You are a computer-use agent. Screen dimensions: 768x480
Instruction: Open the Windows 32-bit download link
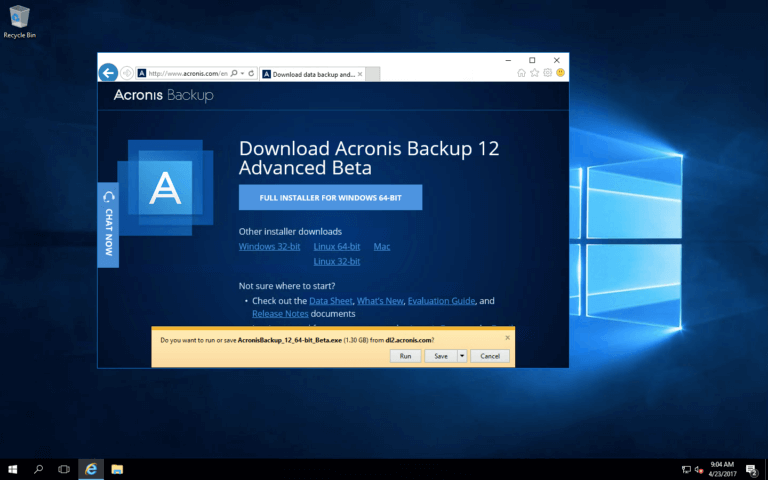pos(269,246)
